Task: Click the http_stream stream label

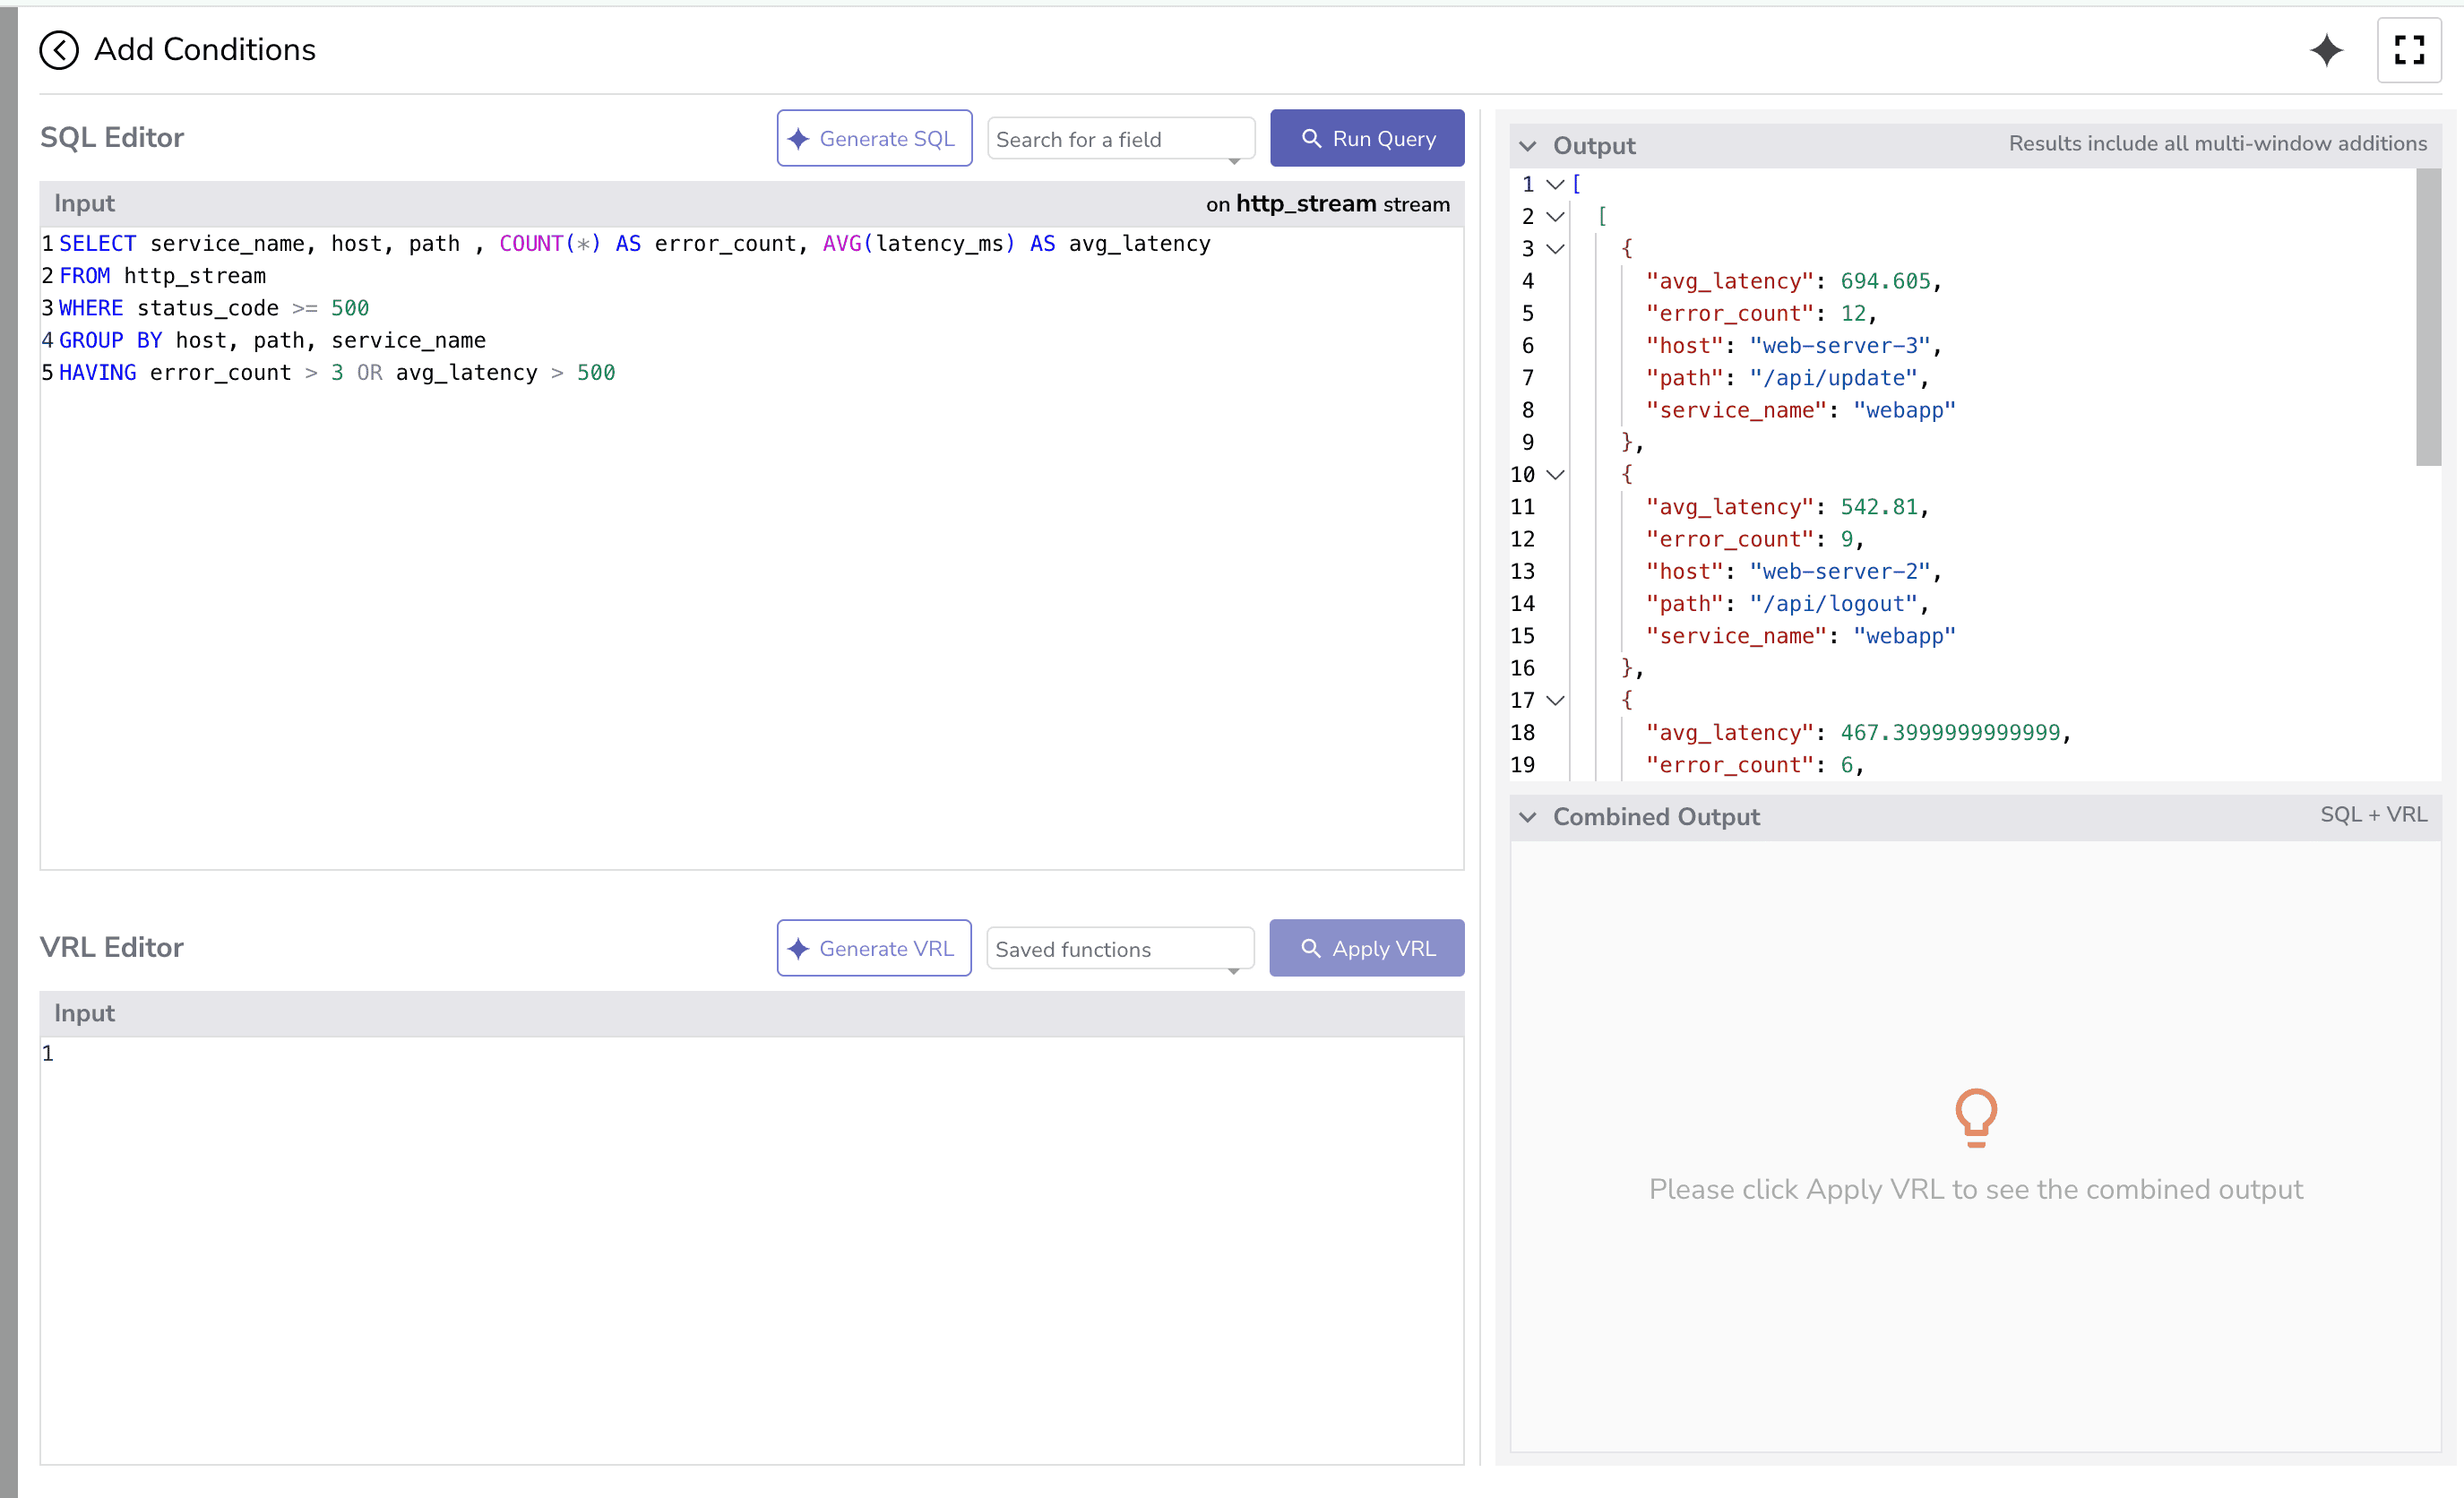Action: coord(1305,204)
